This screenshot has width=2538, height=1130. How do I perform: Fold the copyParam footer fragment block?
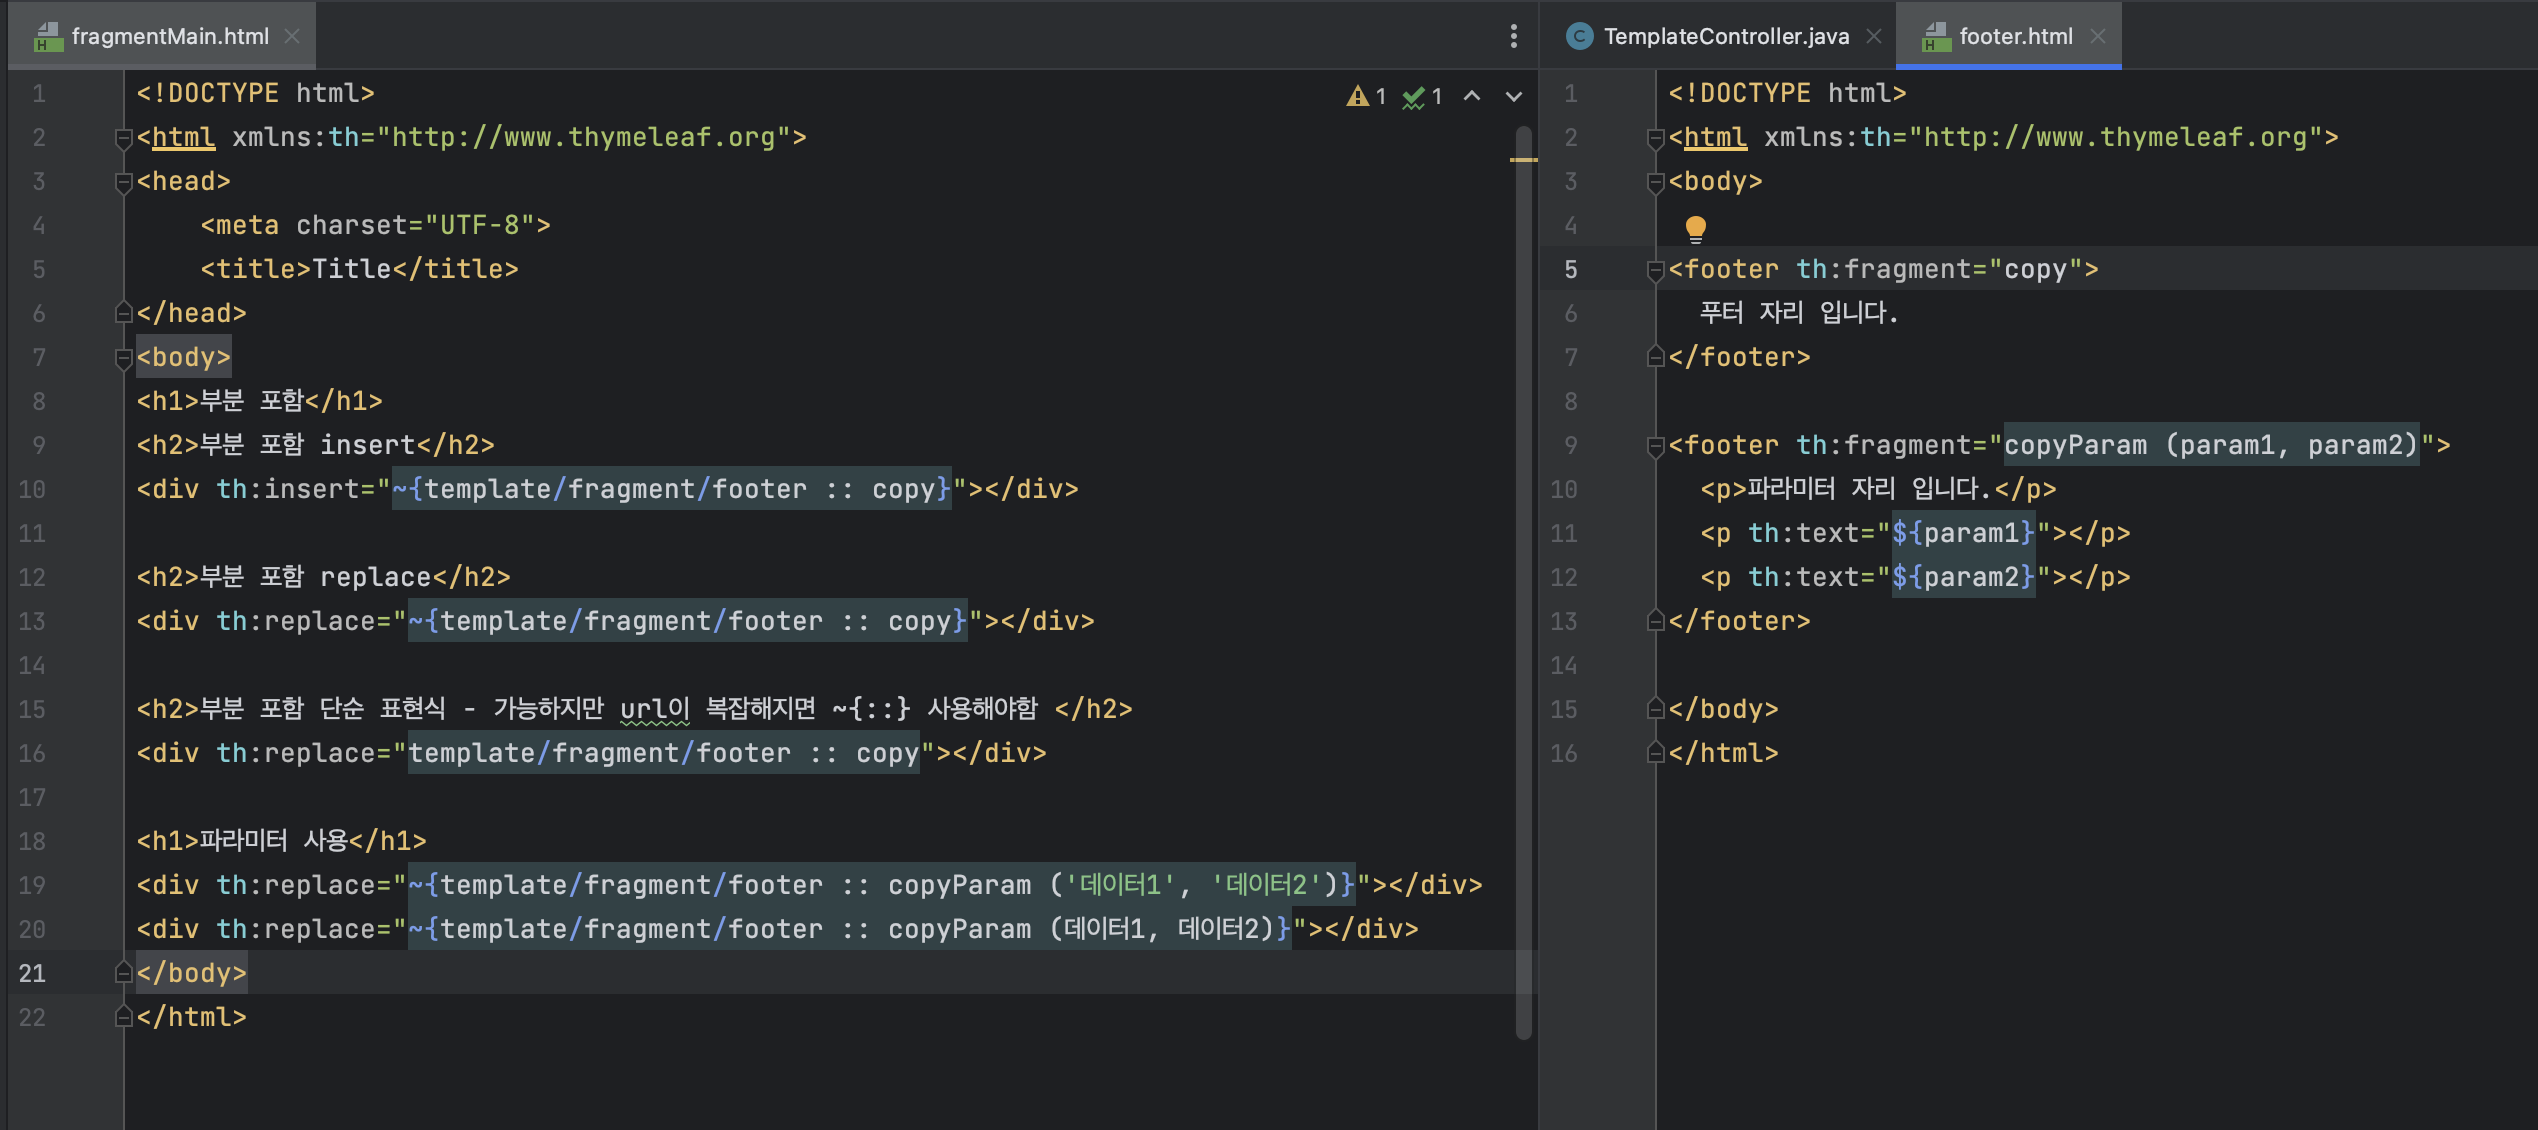point(1655,446)
